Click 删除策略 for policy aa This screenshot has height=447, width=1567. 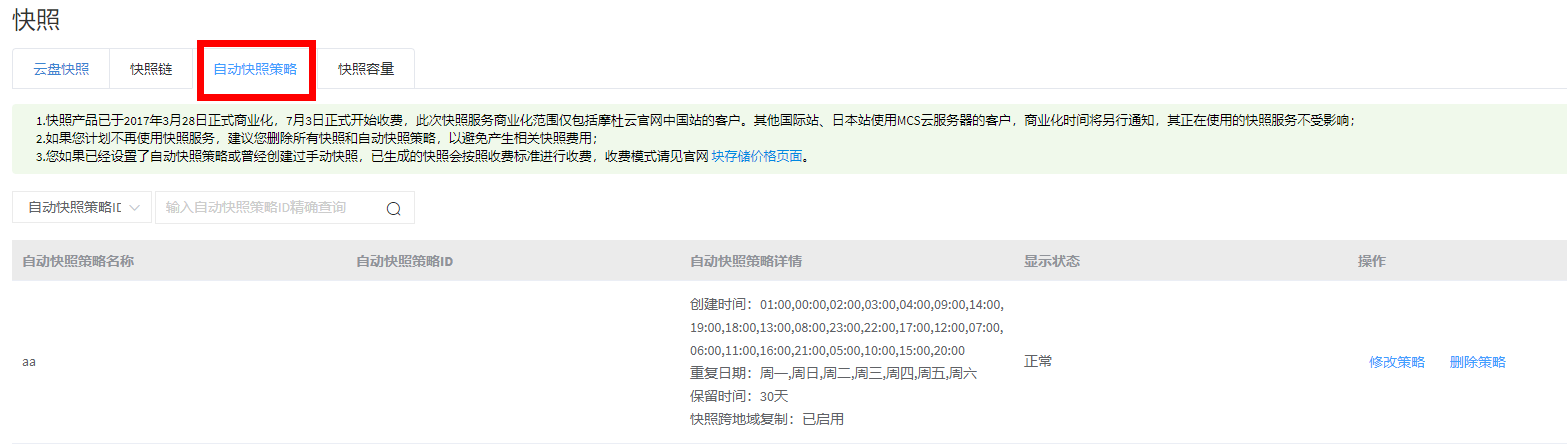[1477, 362]
